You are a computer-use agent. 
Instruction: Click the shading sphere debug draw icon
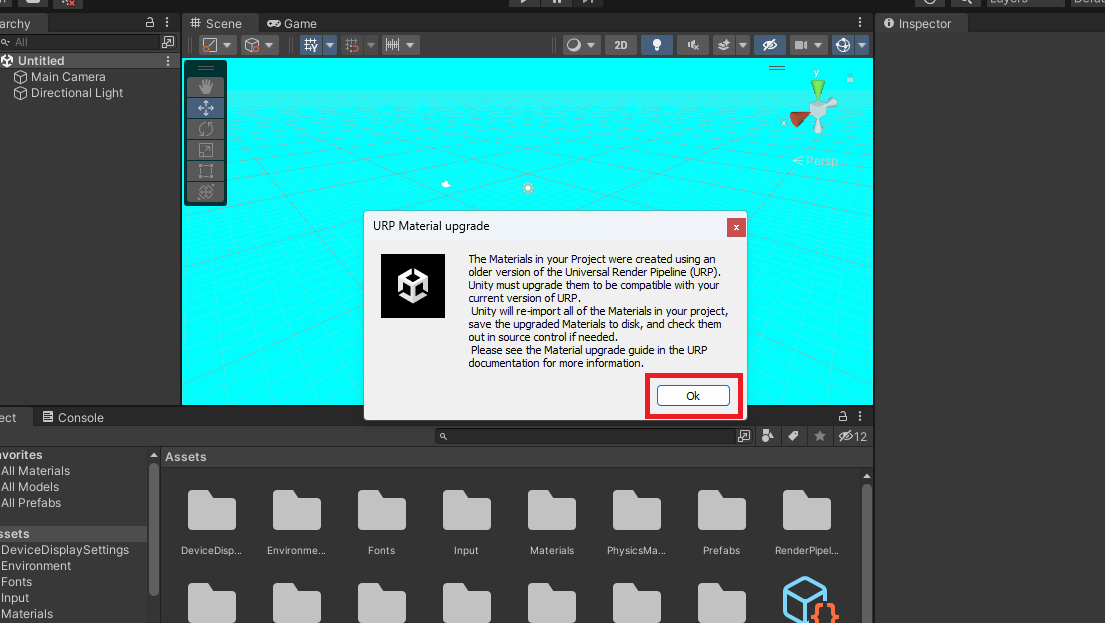(x=574, y=45)
